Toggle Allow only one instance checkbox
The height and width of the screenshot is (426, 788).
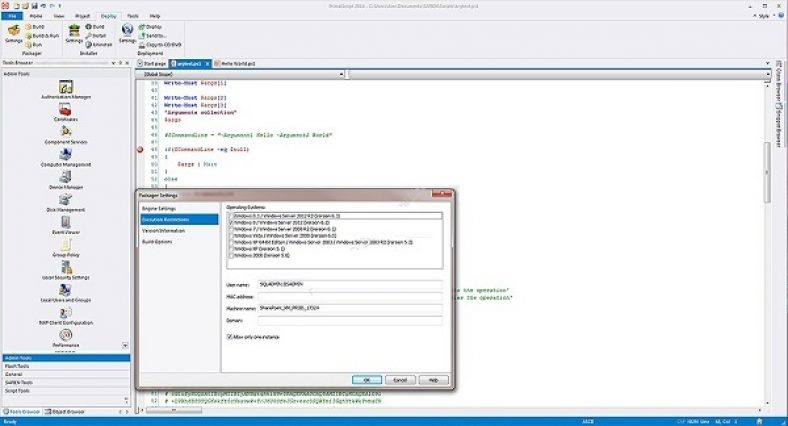(x=230, y=337)
